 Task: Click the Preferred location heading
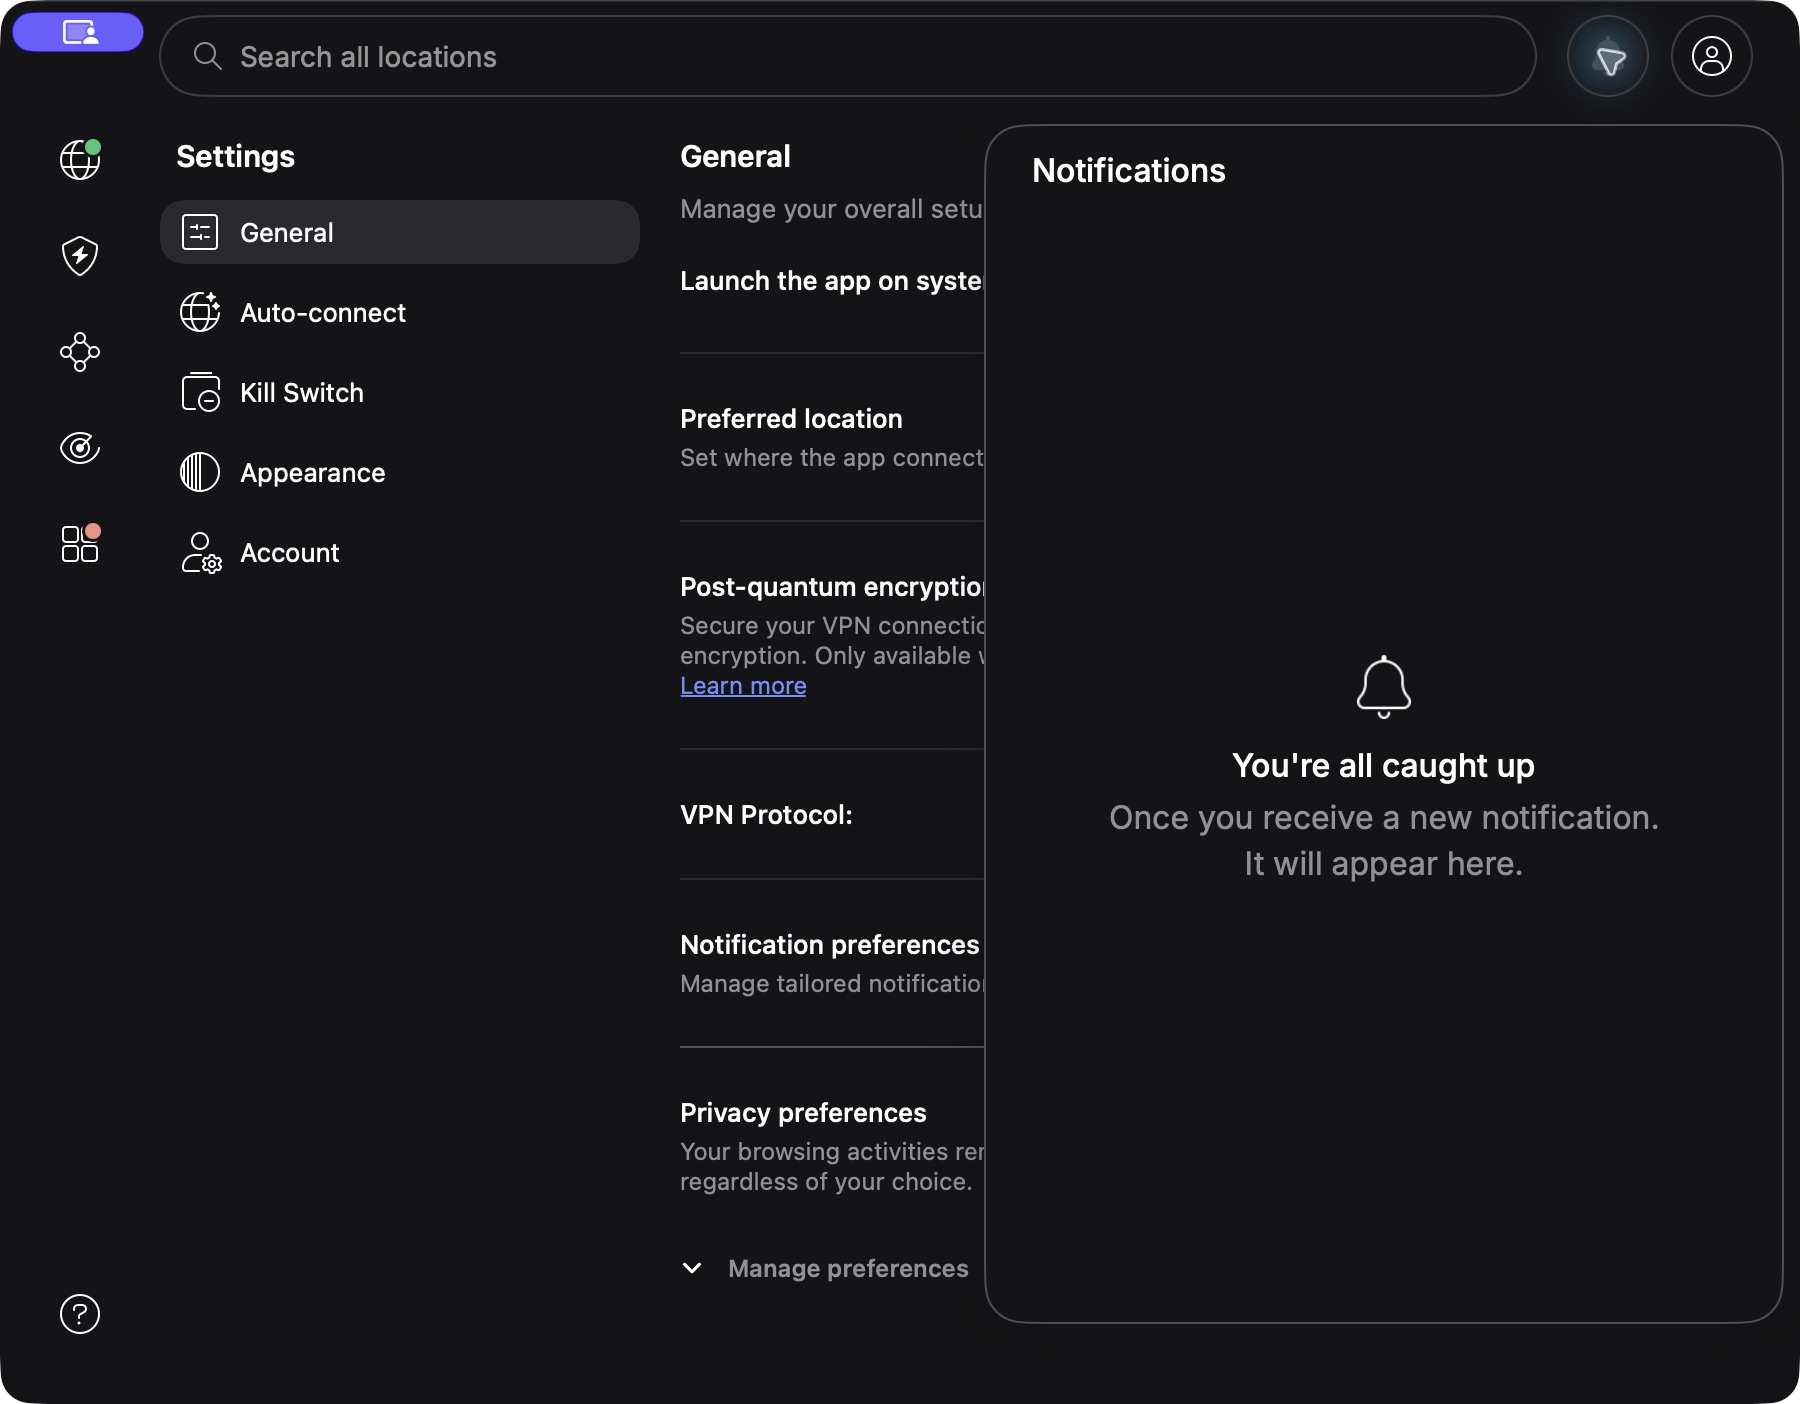791,419
